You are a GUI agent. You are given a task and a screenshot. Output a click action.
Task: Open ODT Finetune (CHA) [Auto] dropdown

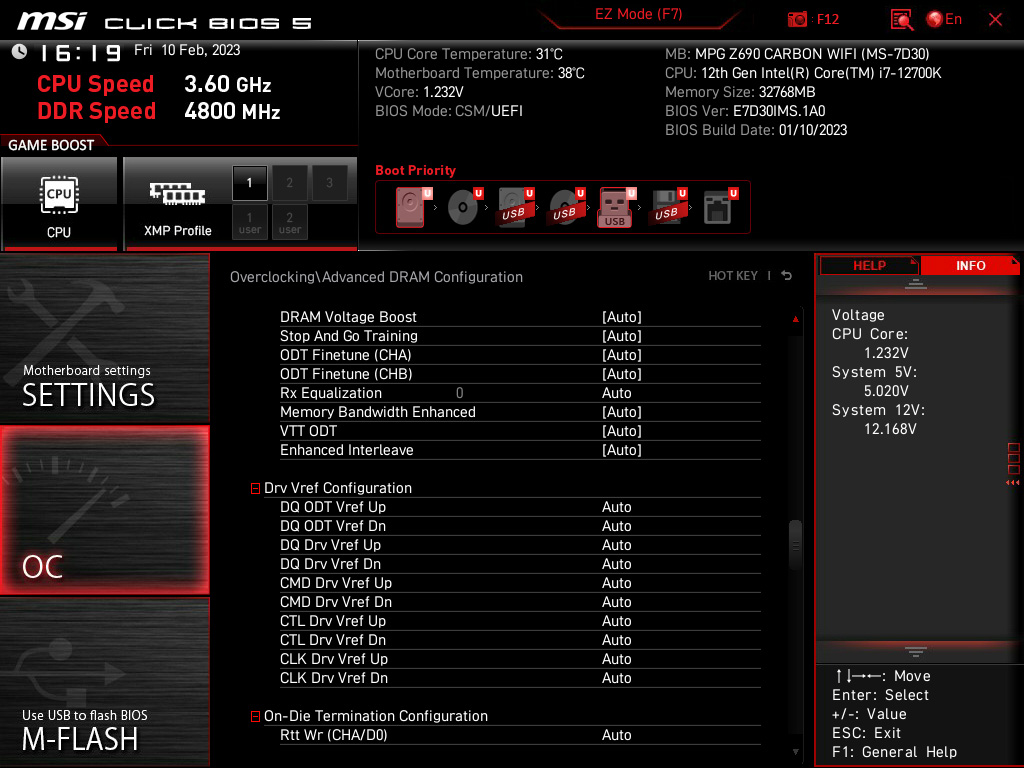click(622, 355)
